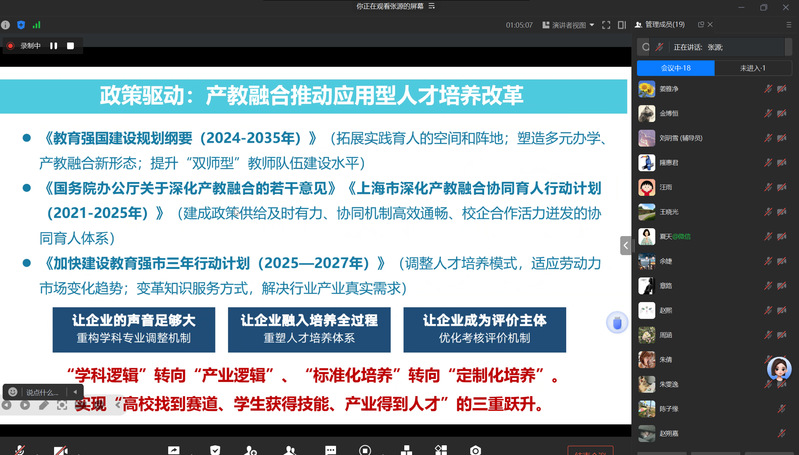Toggle the side-by-side layout icon

click(622, 25)
